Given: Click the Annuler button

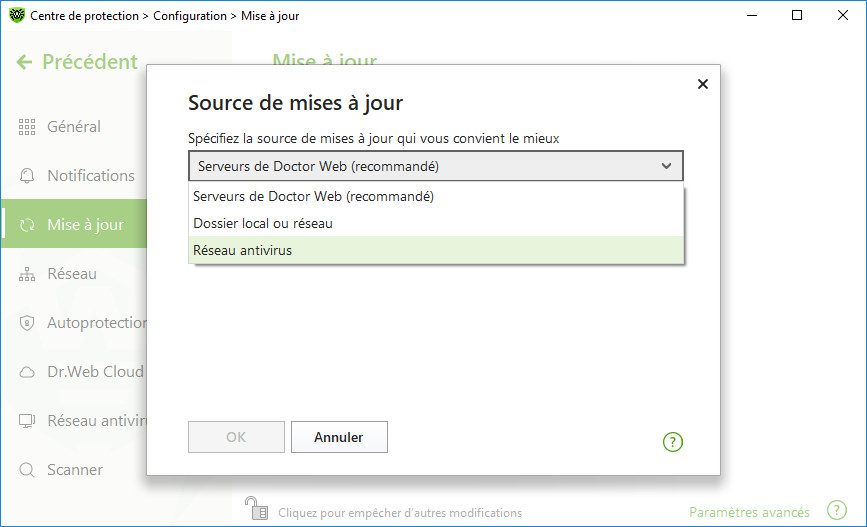Looking at the screenshot, I should pos(339,437).
